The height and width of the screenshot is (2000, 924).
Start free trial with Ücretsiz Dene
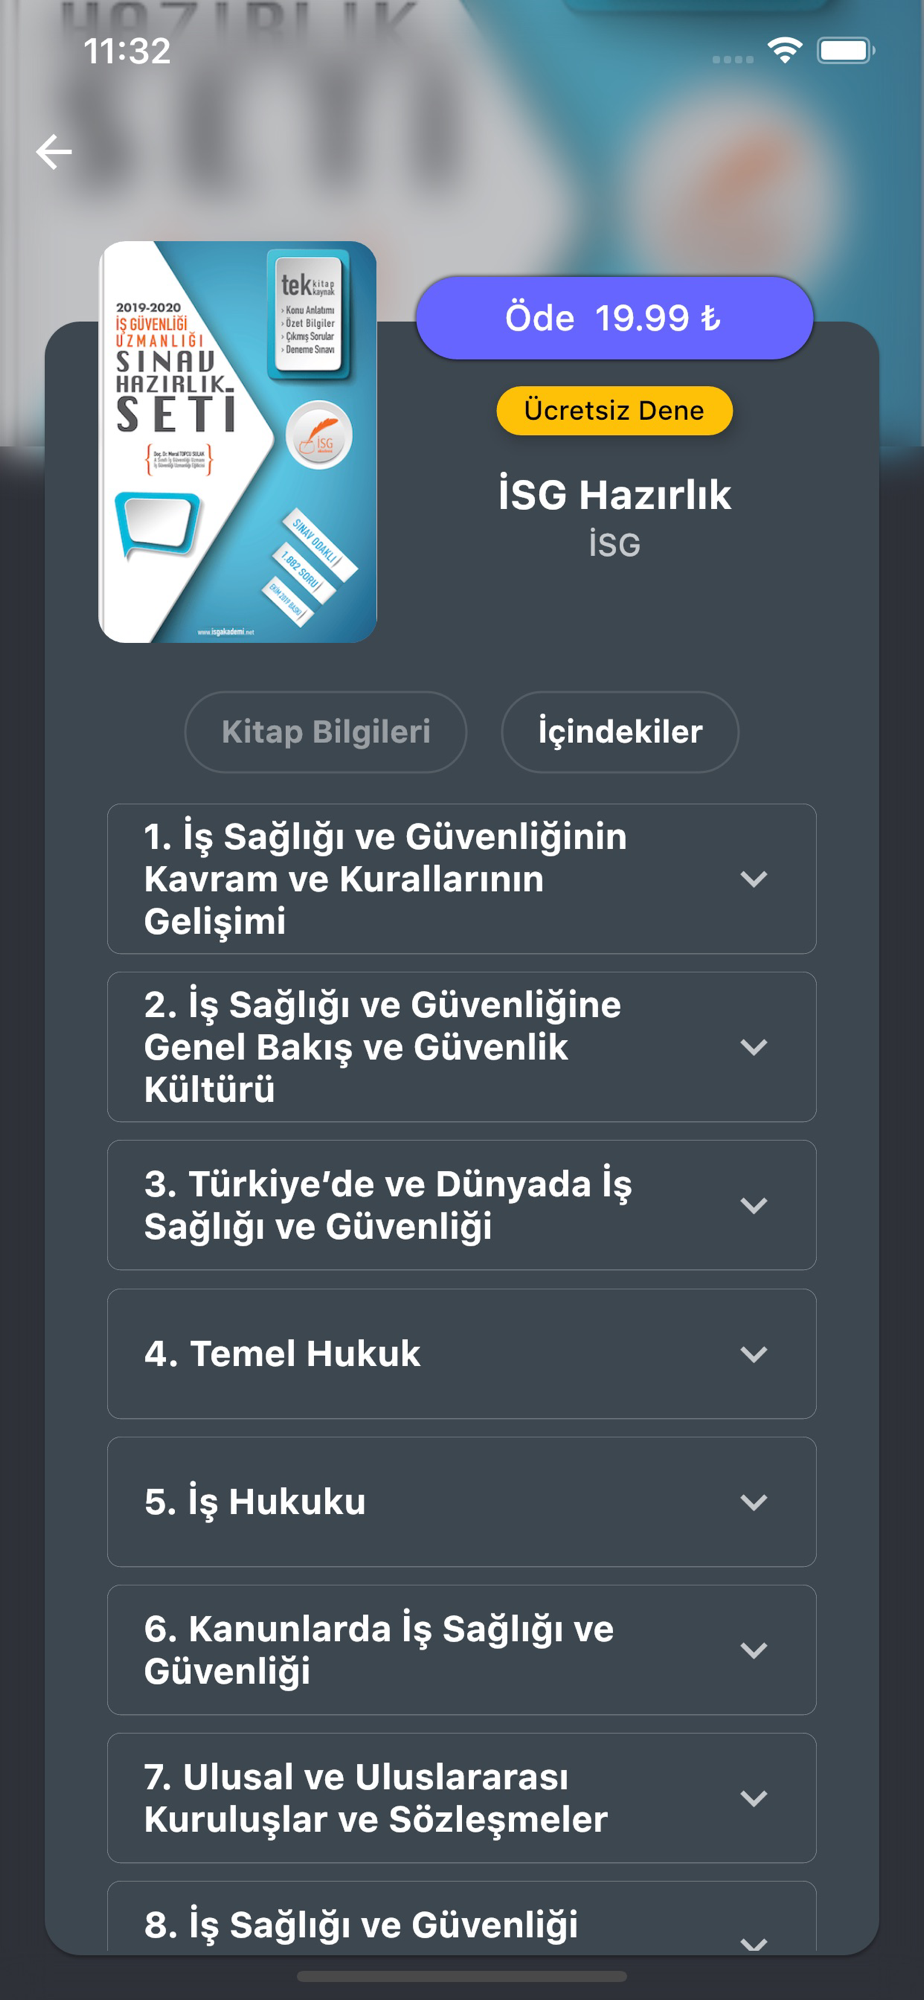614,411
